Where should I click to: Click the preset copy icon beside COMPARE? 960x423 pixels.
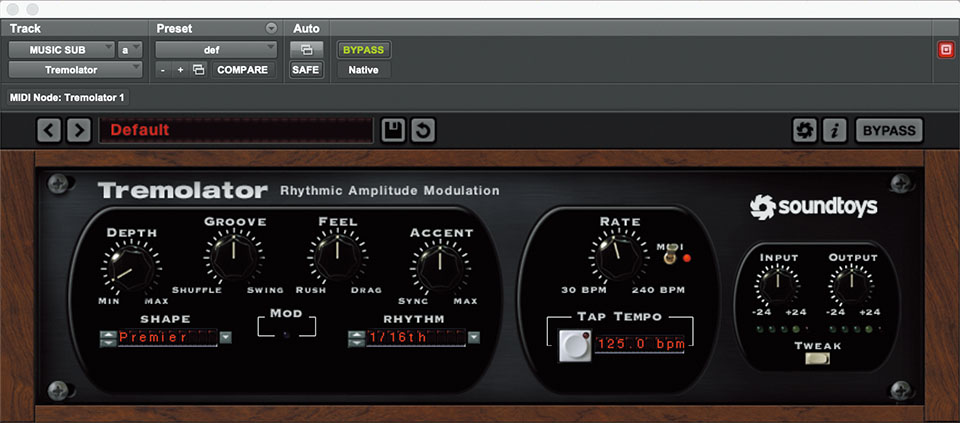pyautogui.click(x=198, y=70)
